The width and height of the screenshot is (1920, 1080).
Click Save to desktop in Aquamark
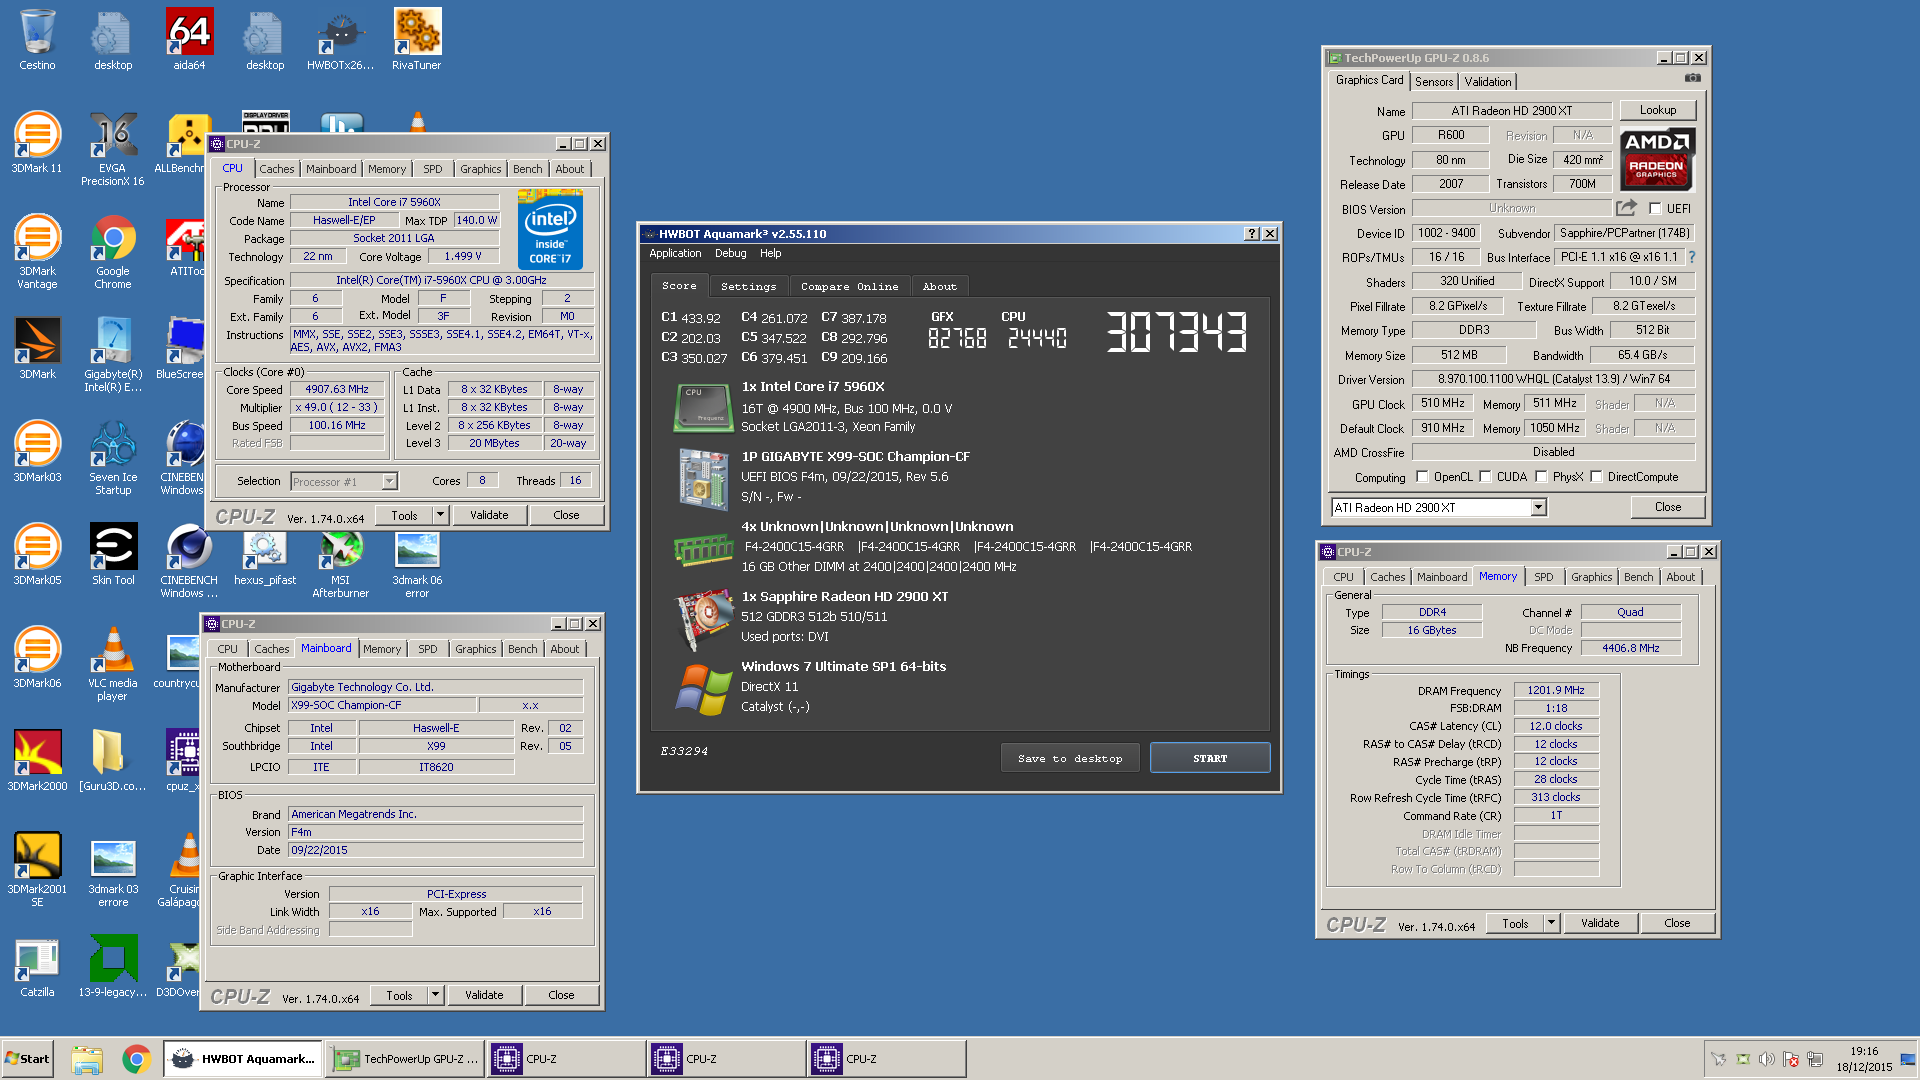tap(1070, 758)
